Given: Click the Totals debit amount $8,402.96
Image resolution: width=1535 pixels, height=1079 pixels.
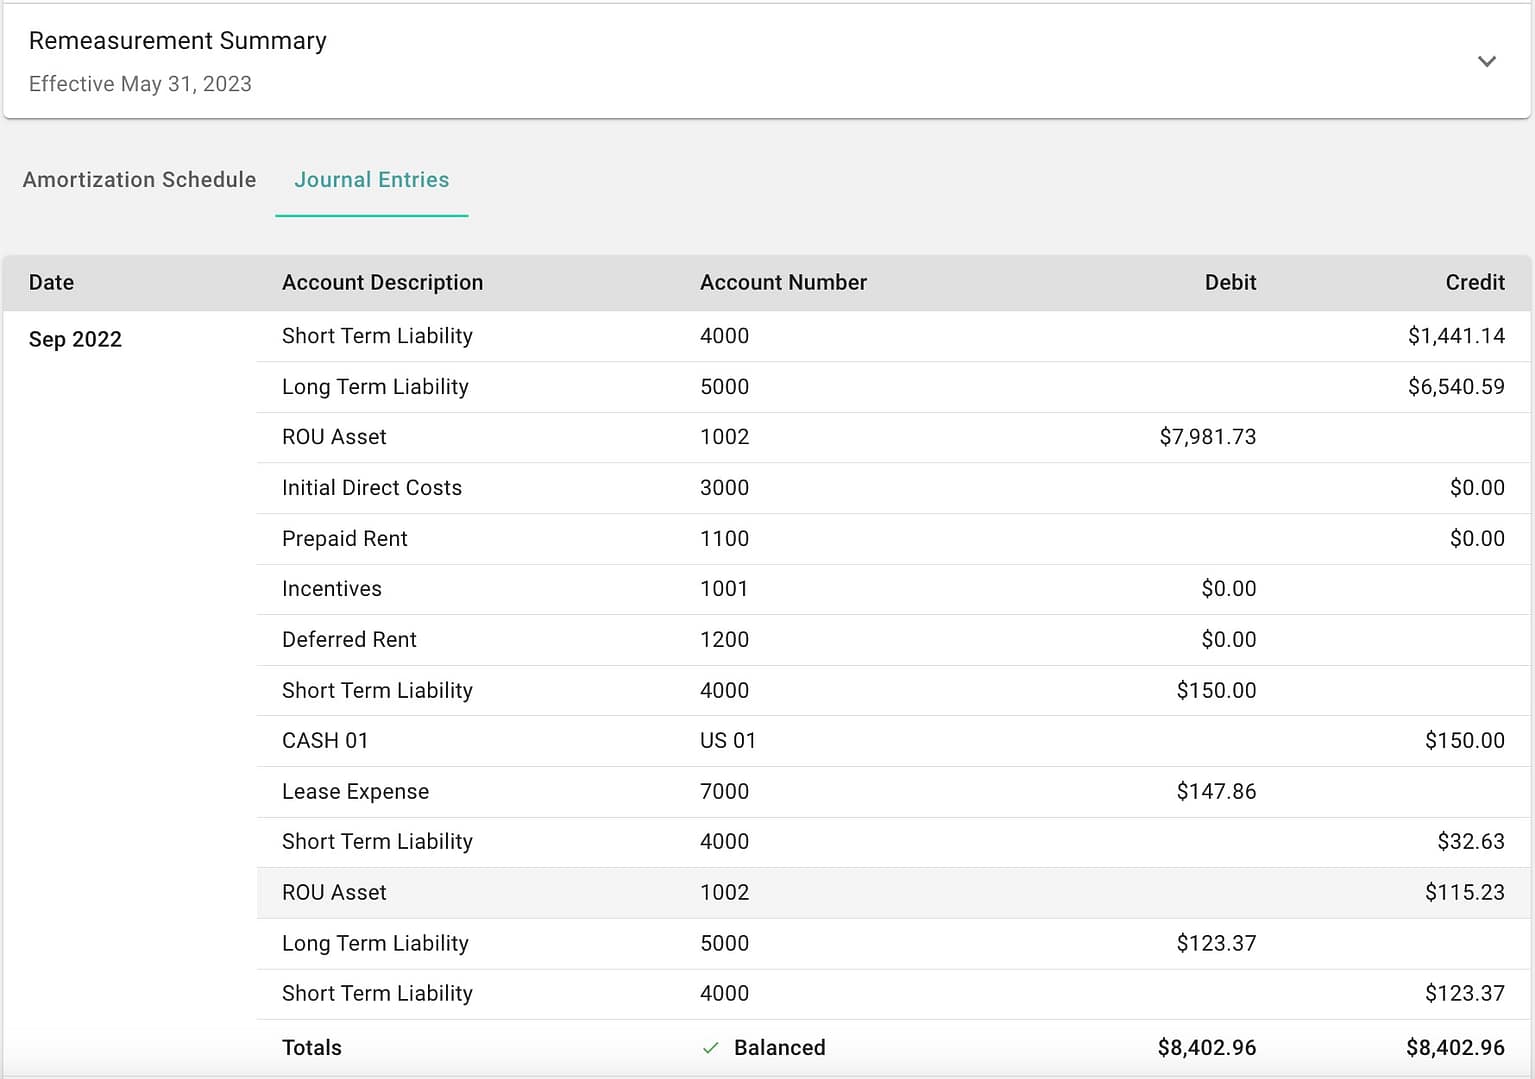Looking at the screenshot, I should [1206, 1048].
